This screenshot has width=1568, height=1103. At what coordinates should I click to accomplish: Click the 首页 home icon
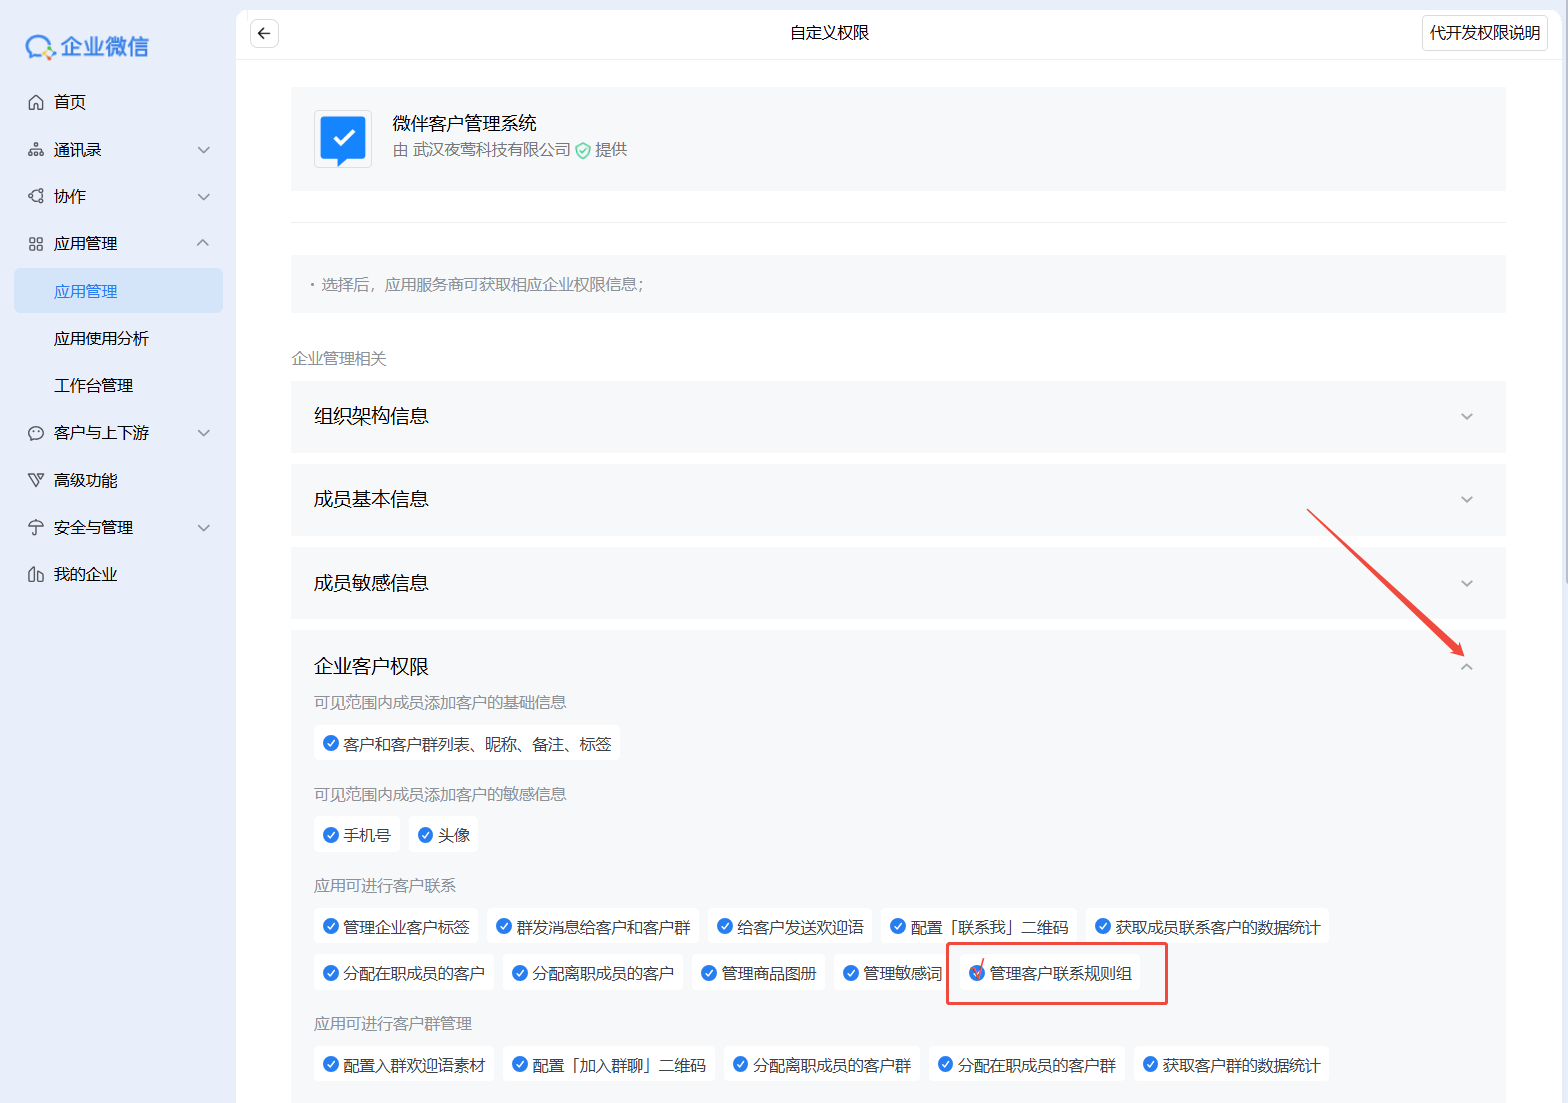pyautogui.click(x=36, y=102)
